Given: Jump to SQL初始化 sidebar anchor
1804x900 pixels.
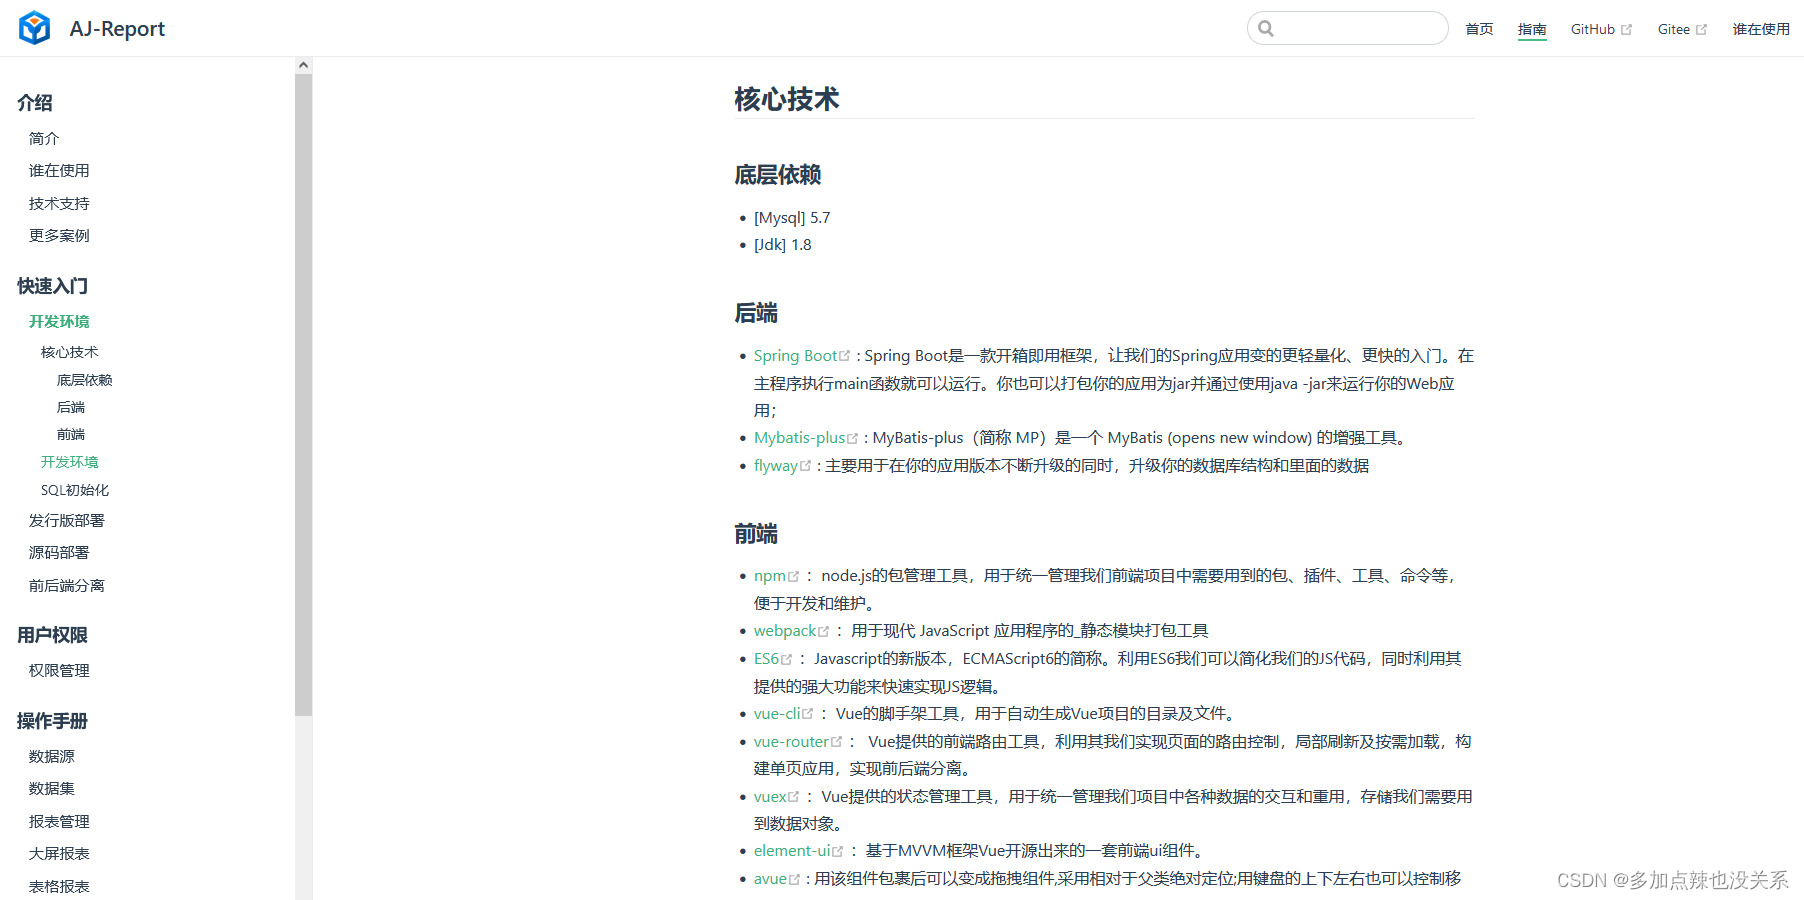Looking at the screenshot, I should click(x=74, y=490).
